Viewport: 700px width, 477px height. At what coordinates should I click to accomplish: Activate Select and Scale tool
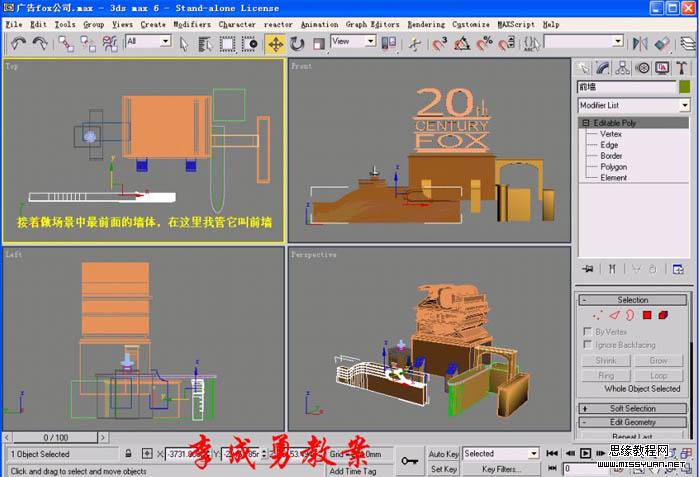[318, 44]
